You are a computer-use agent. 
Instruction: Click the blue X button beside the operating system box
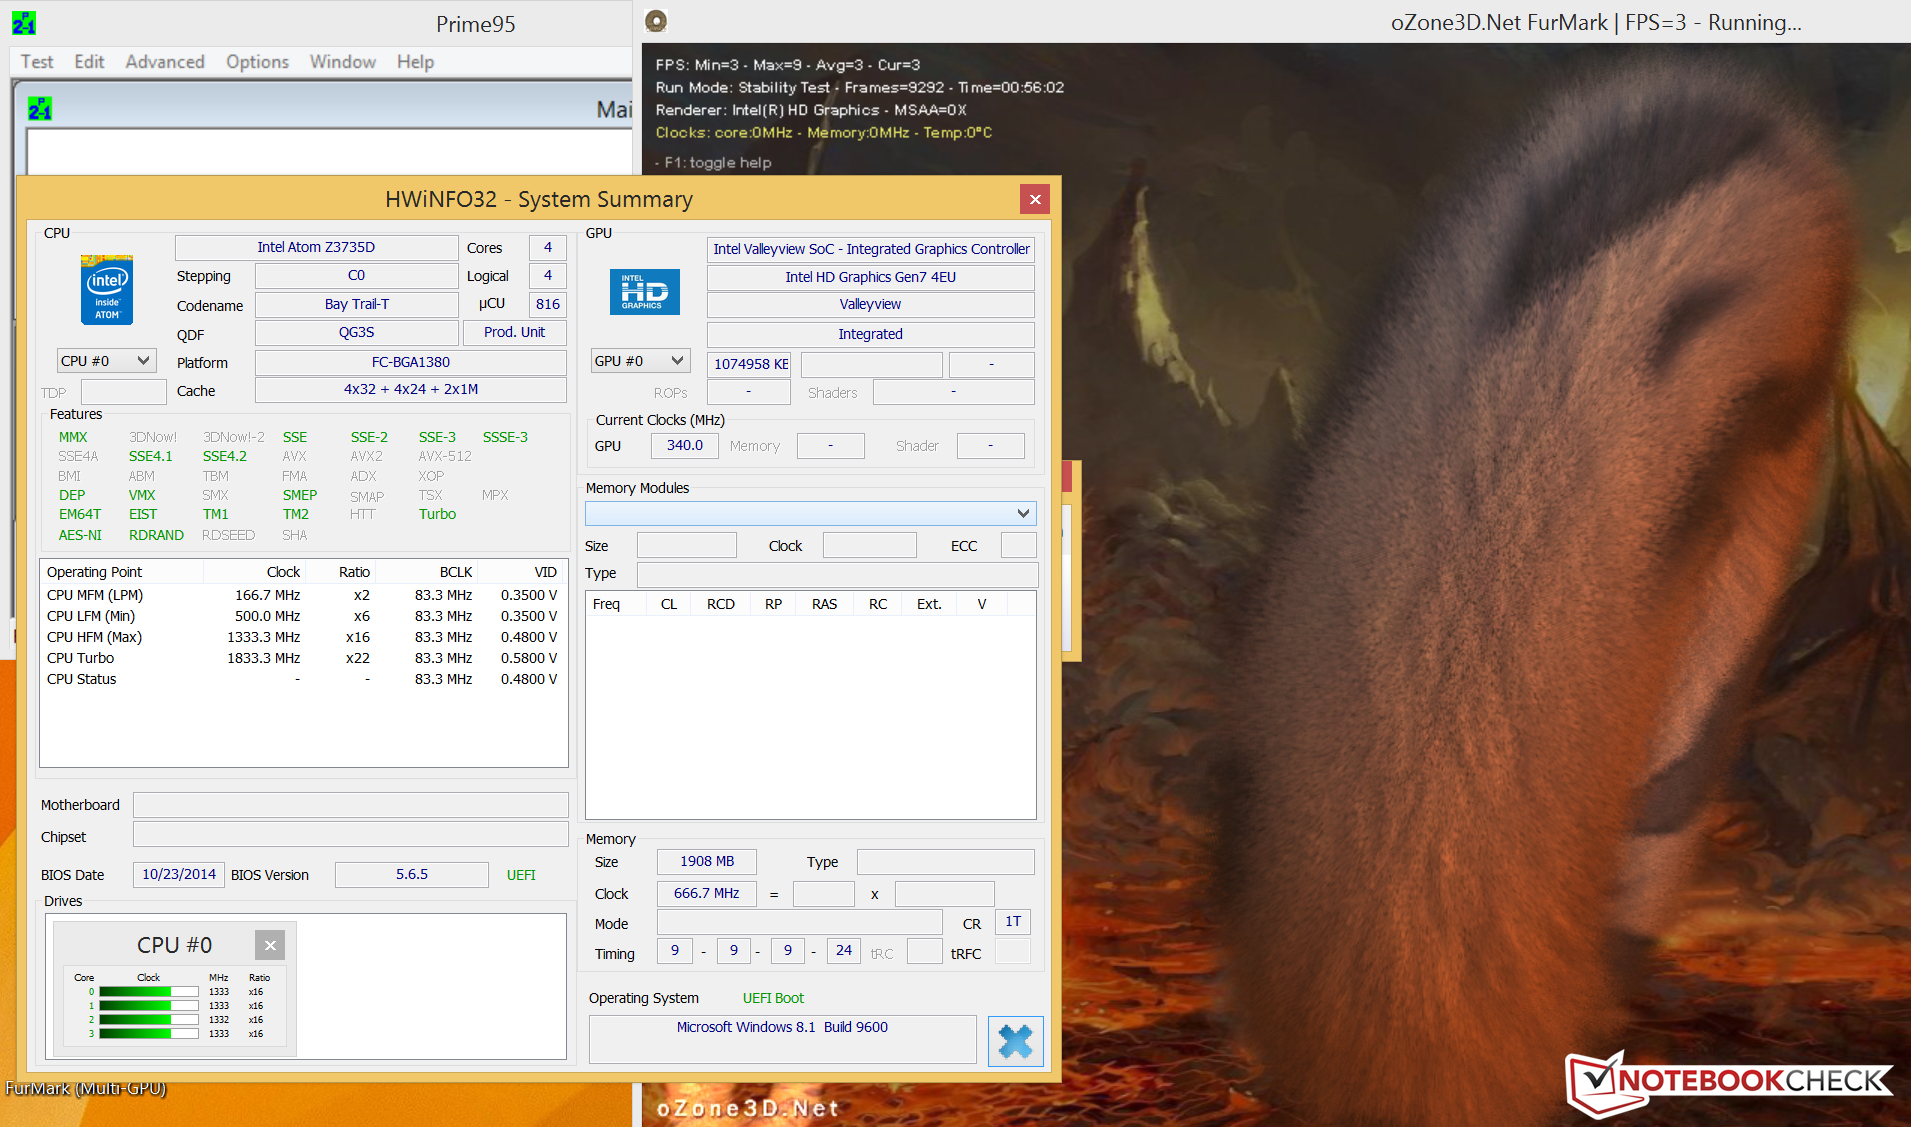[x=1015, y=1041]
